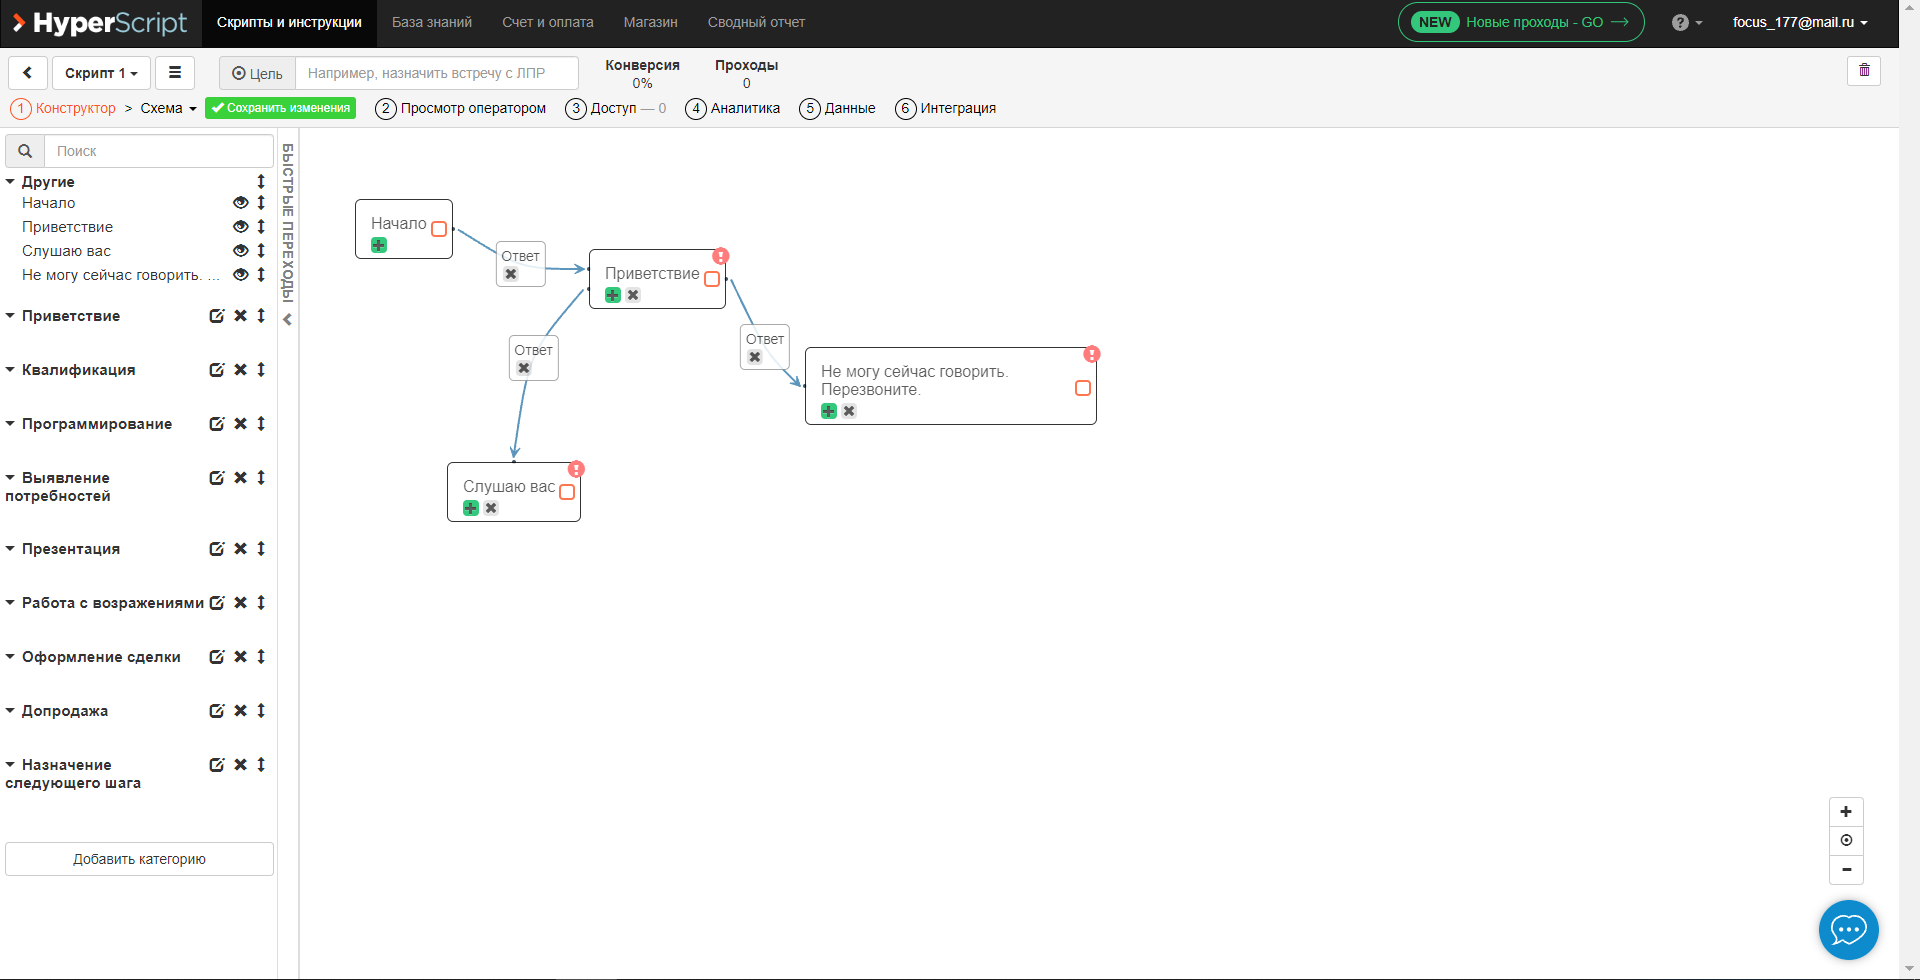Screen dimensions: 1920x980
Task: Add answer to Слушаю вас node
Action: pyautogui.click(x=471, y=508)
